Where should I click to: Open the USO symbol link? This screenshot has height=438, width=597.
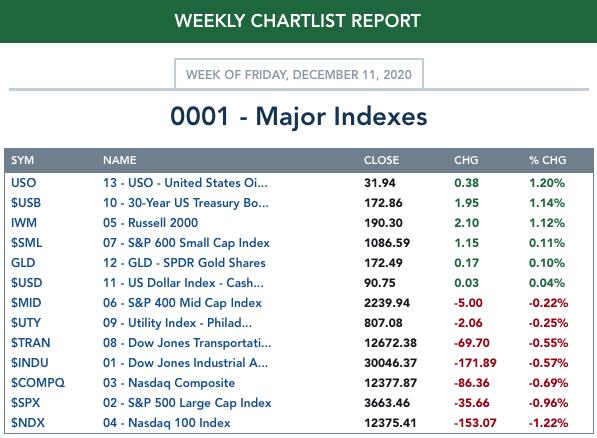[24, 183]
